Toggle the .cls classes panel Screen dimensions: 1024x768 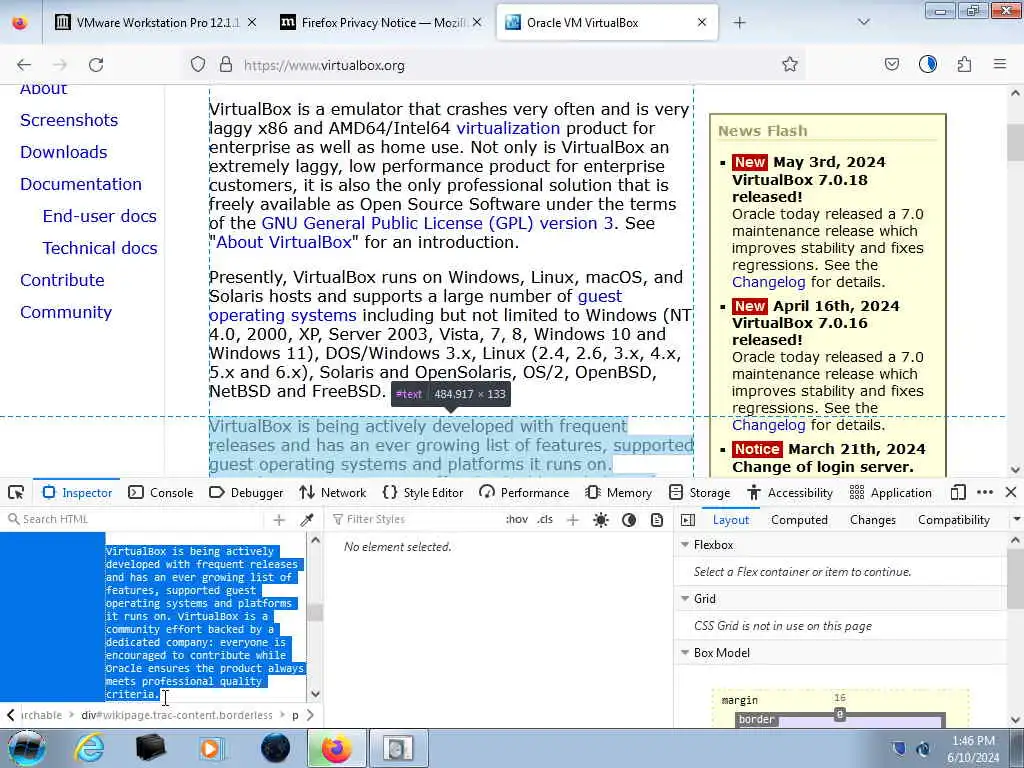point(545,519)
